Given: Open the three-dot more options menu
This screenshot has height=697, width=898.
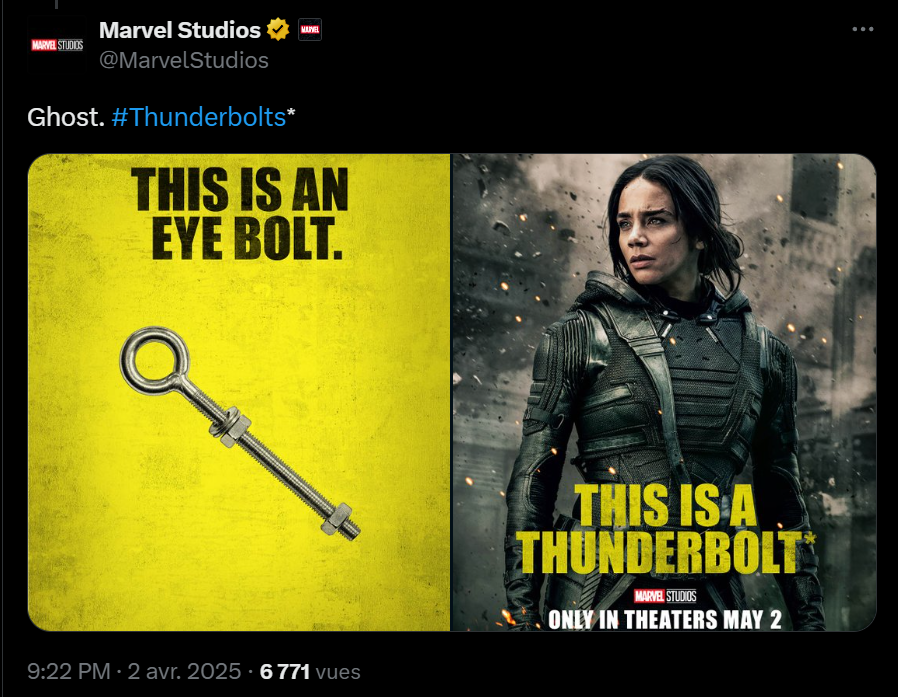Looking at the screenshot, I should coord(862,29).
